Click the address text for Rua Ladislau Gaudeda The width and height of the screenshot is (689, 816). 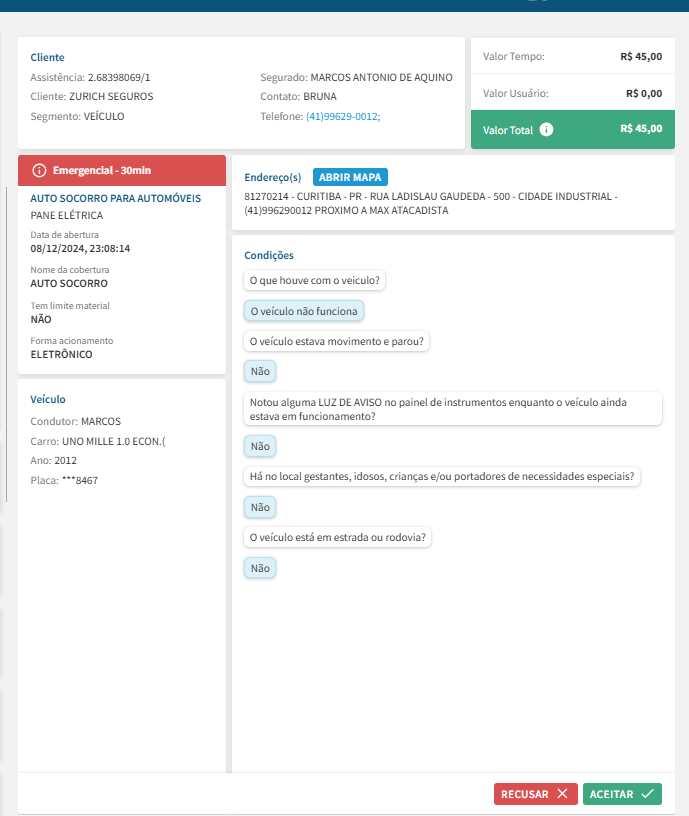(430, 197)
